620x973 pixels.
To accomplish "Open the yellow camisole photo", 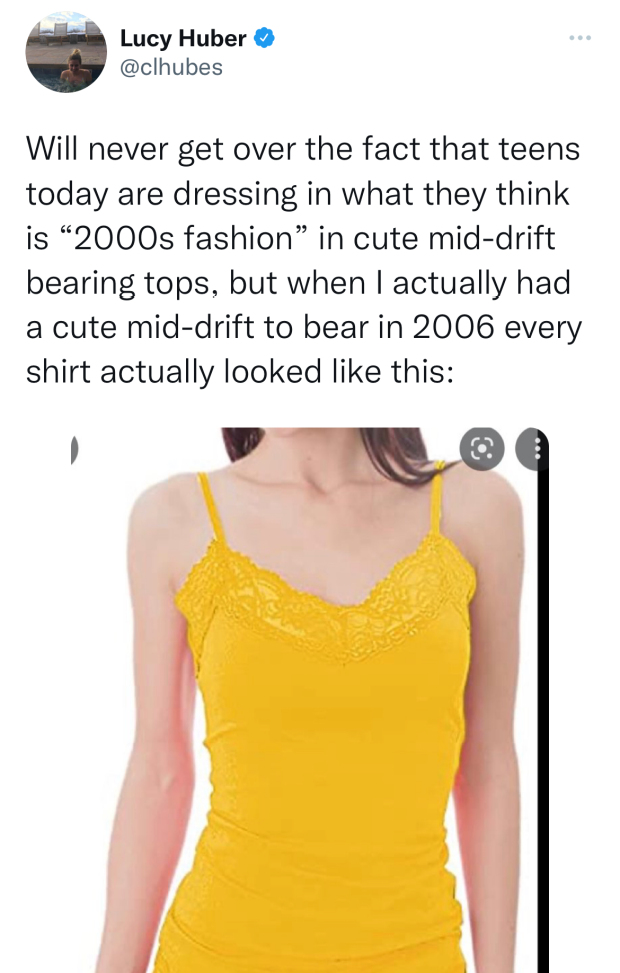I will (x=310, y=700).
